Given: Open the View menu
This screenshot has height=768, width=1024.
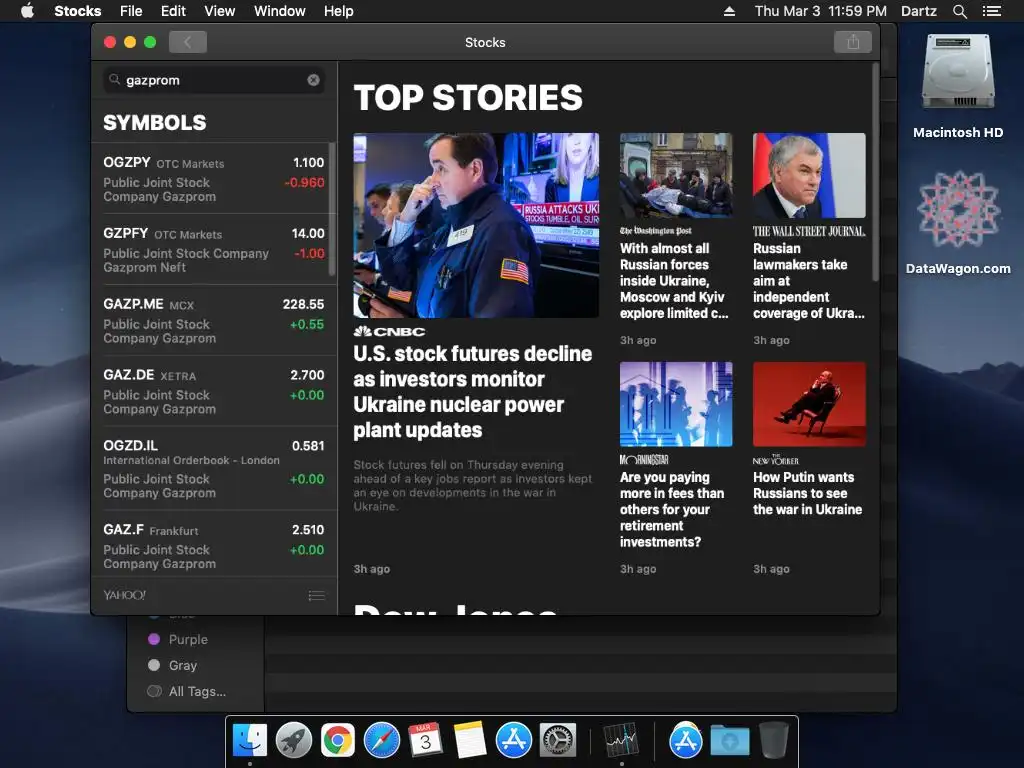Looking at the screenshot, I should click(x=219, y=11).
